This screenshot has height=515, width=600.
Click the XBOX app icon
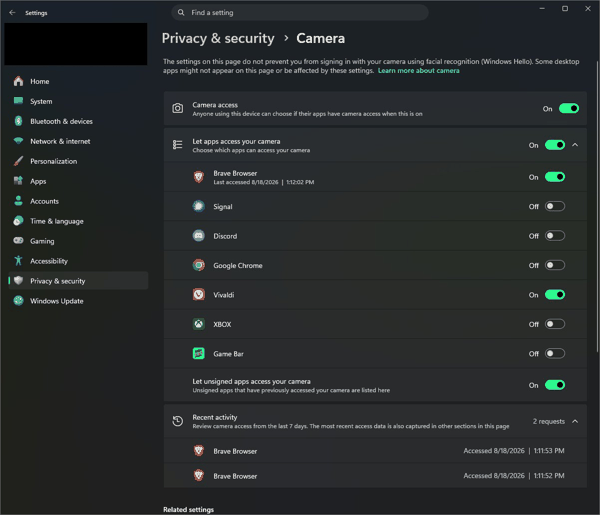(x=199, y=324)
